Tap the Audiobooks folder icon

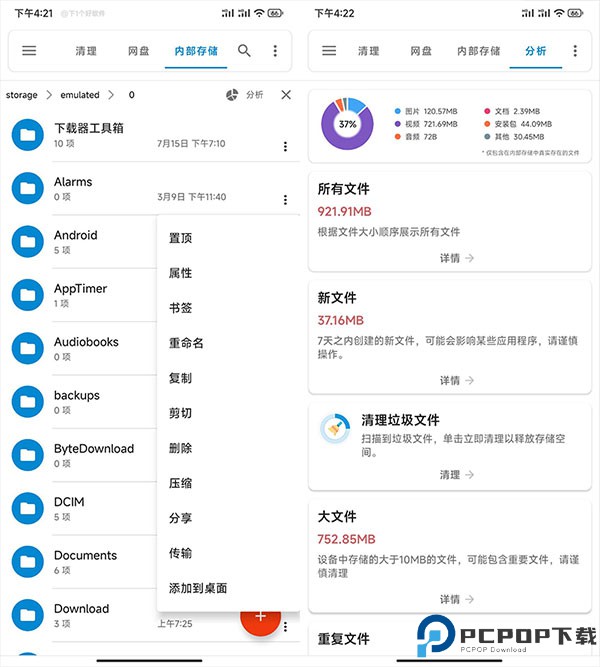click(x=28, y=348)
